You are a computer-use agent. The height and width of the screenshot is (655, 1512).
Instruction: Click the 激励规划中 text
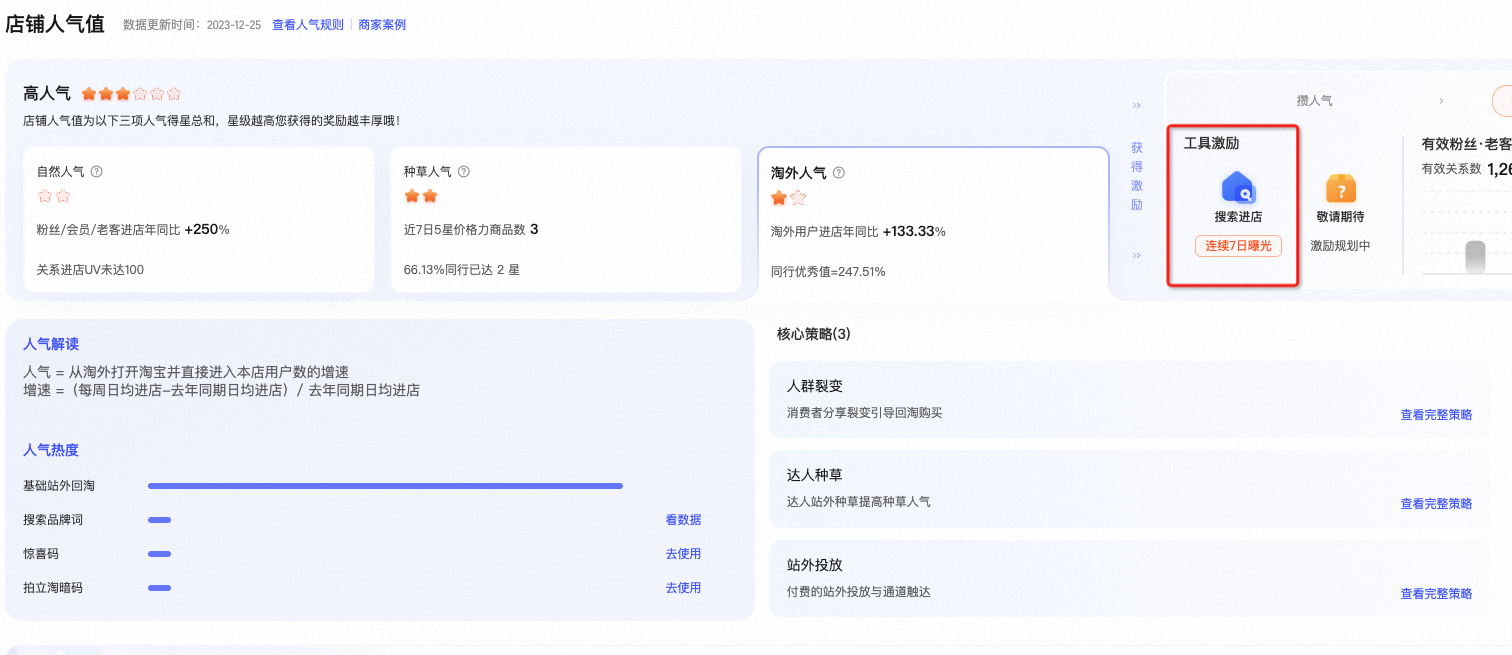(1340, 245)
